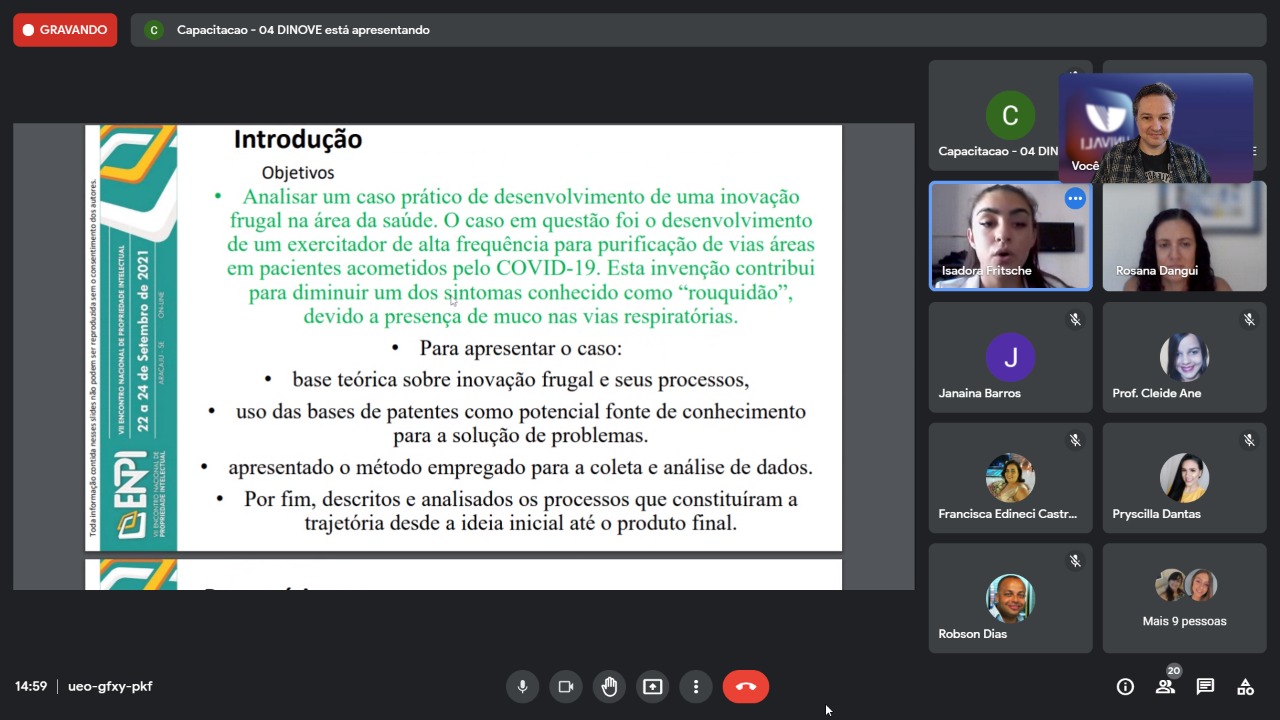This screenshot has height=720, width=1280.
Task: Select Rosana Dangui video tile
Action: point(1184,236)
